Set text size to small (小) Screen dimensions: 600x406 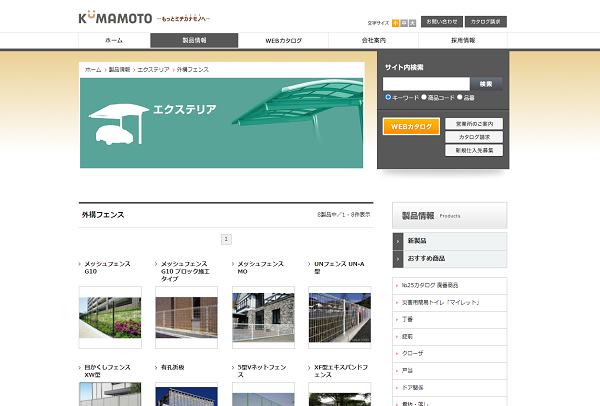point(396,23)
